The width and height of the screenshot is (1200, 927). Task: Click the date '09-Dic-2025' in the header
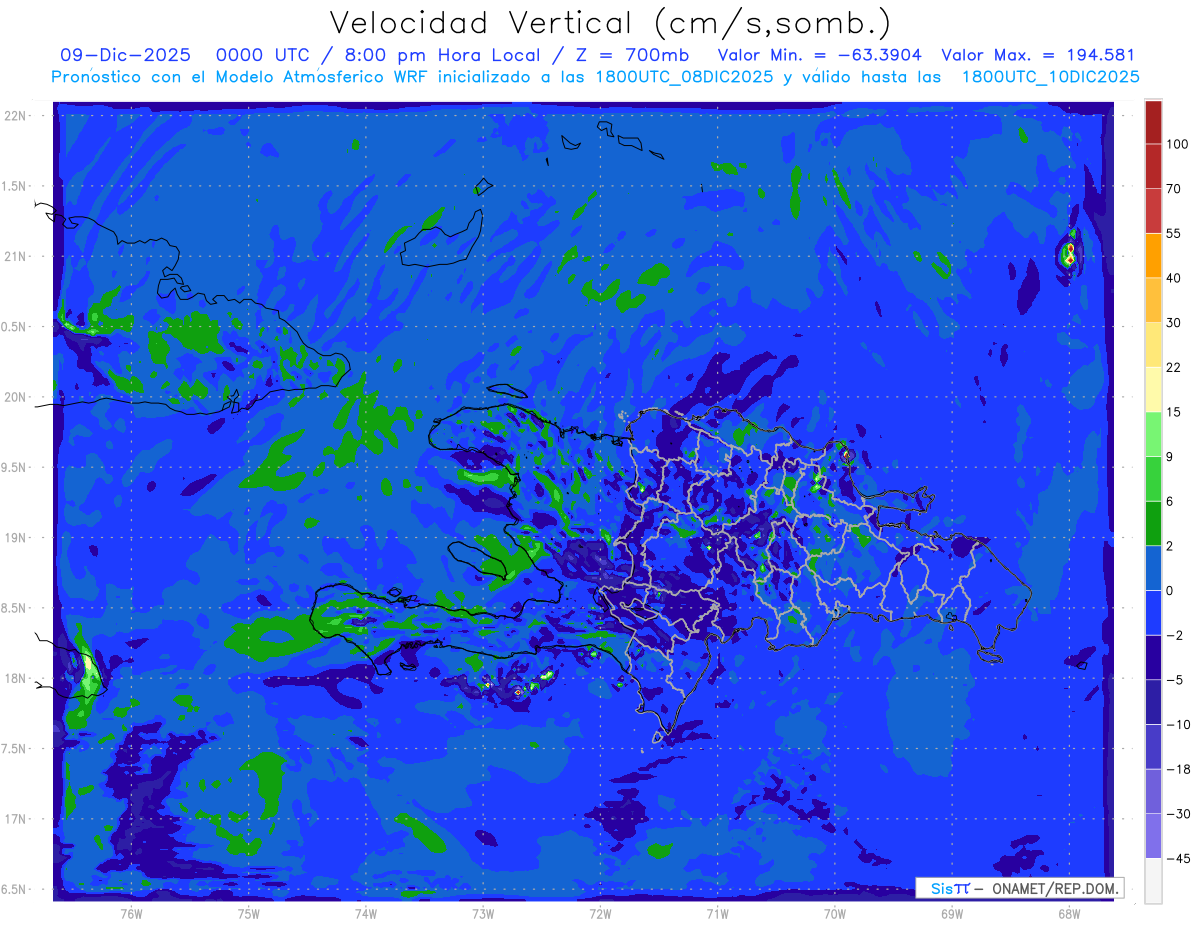pyautogui.click(x=125, y=55)
